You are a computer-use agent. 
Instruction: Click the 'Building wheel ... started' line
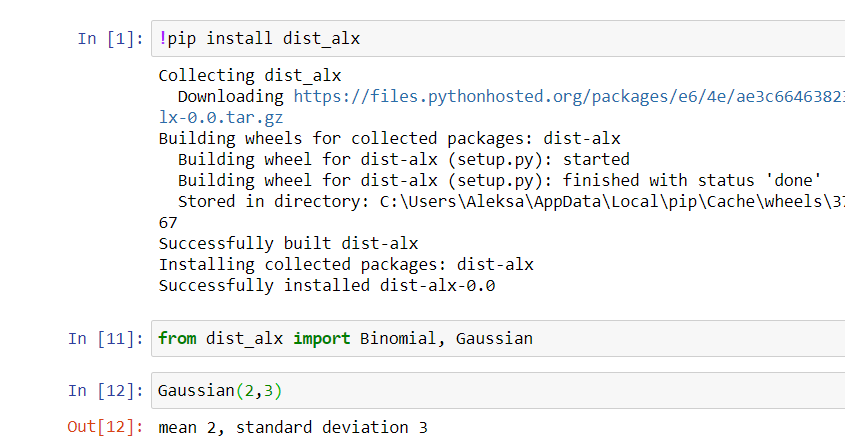coord(404,159)
